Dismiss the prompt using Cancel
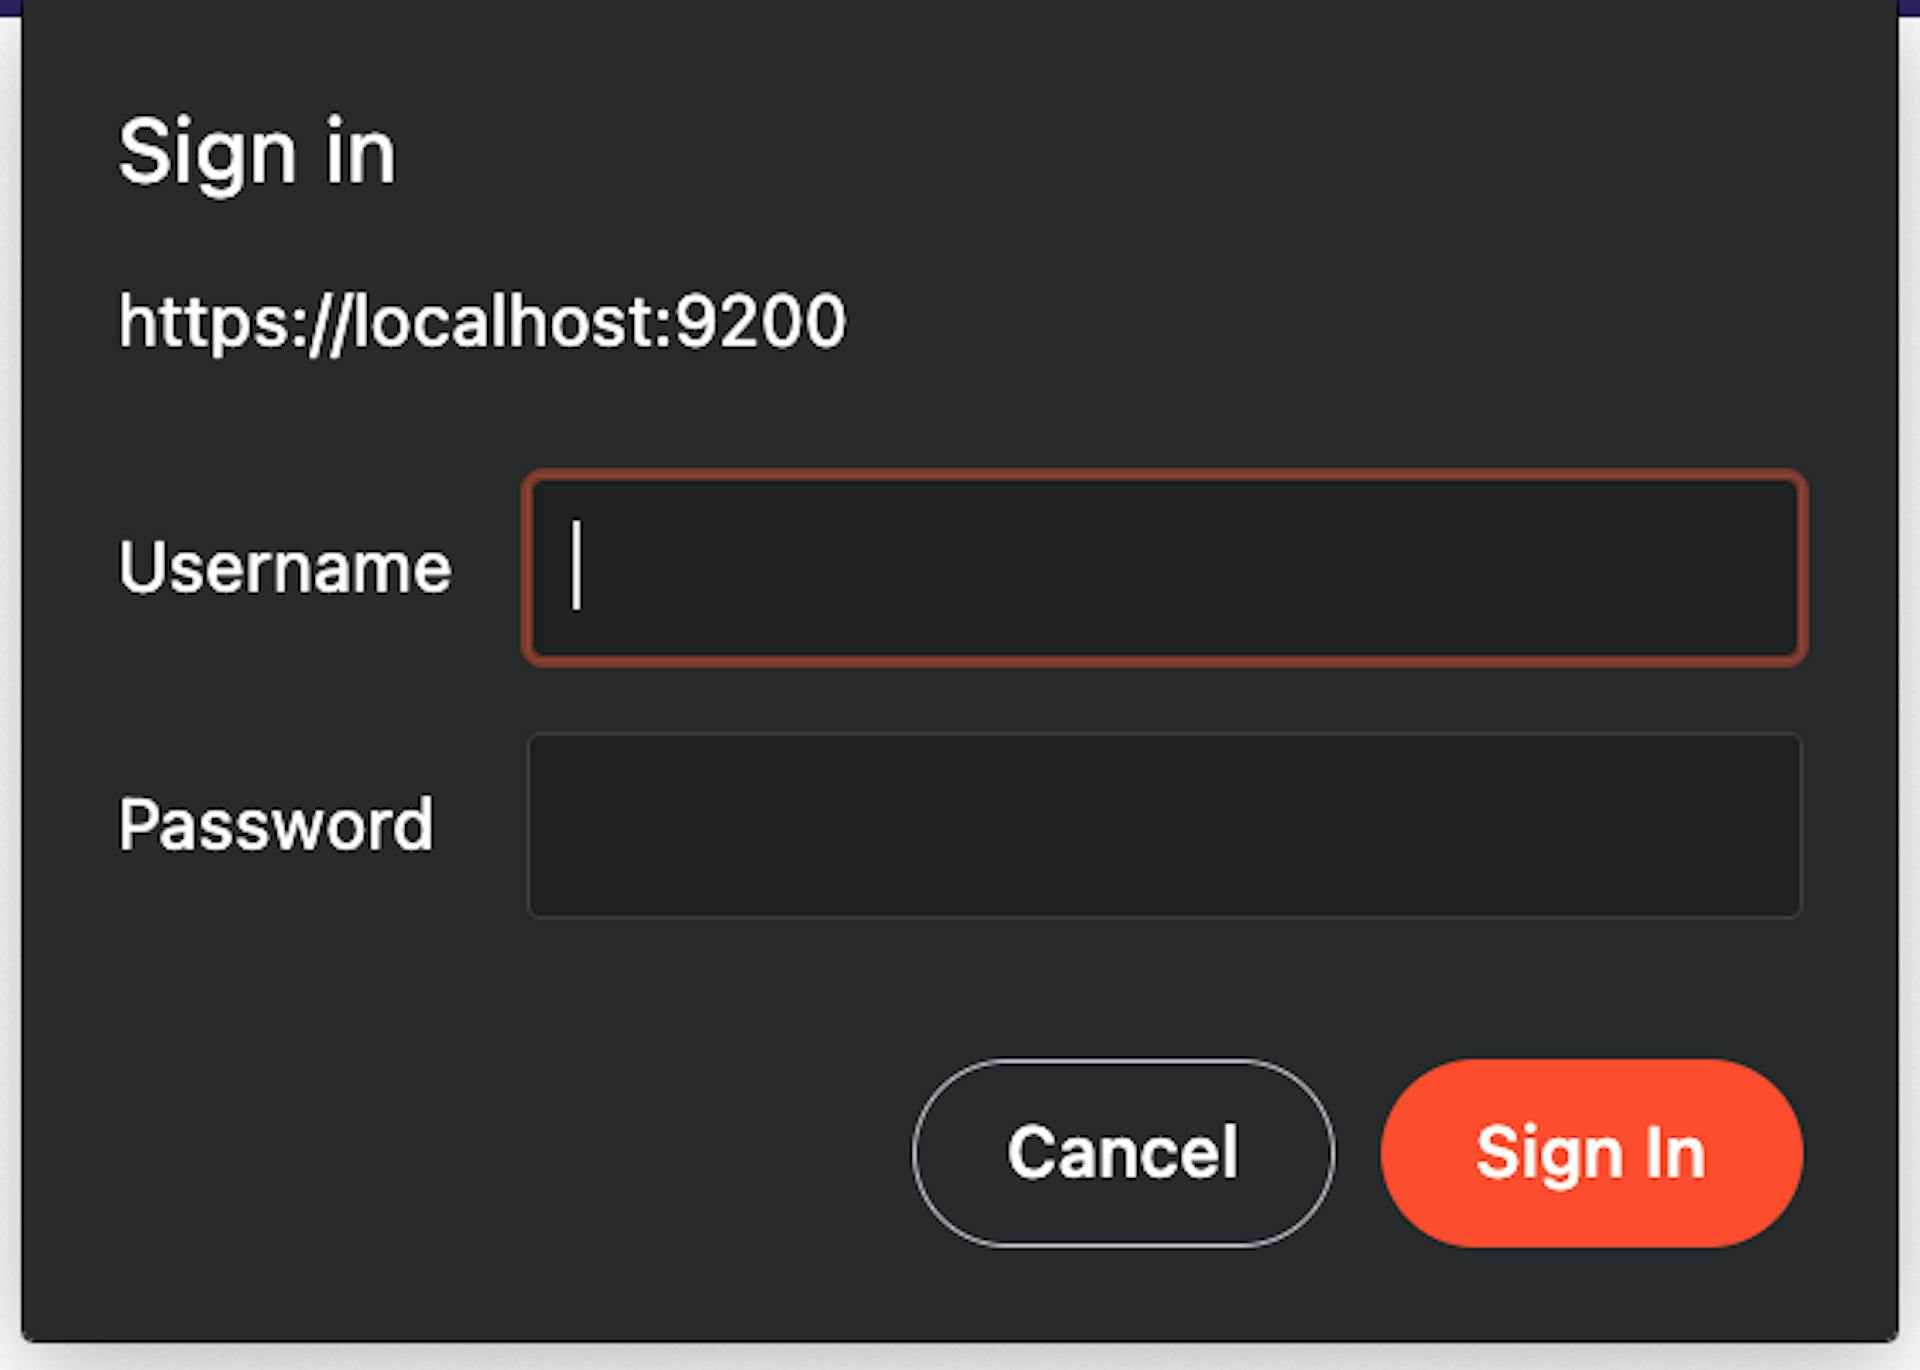The height and width of the screenshot is (1370, 1920). [x=1122, y=1153]
